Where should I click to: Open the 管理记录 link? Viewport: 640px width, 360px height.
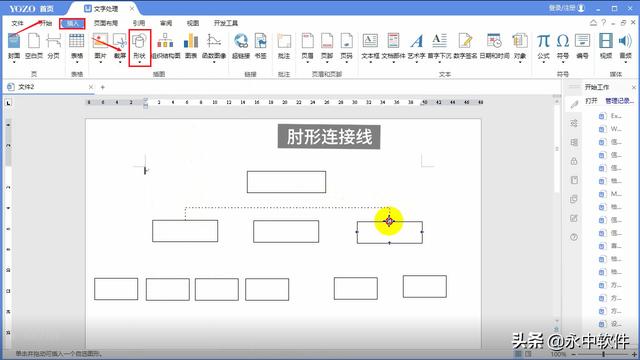point(619,101)
